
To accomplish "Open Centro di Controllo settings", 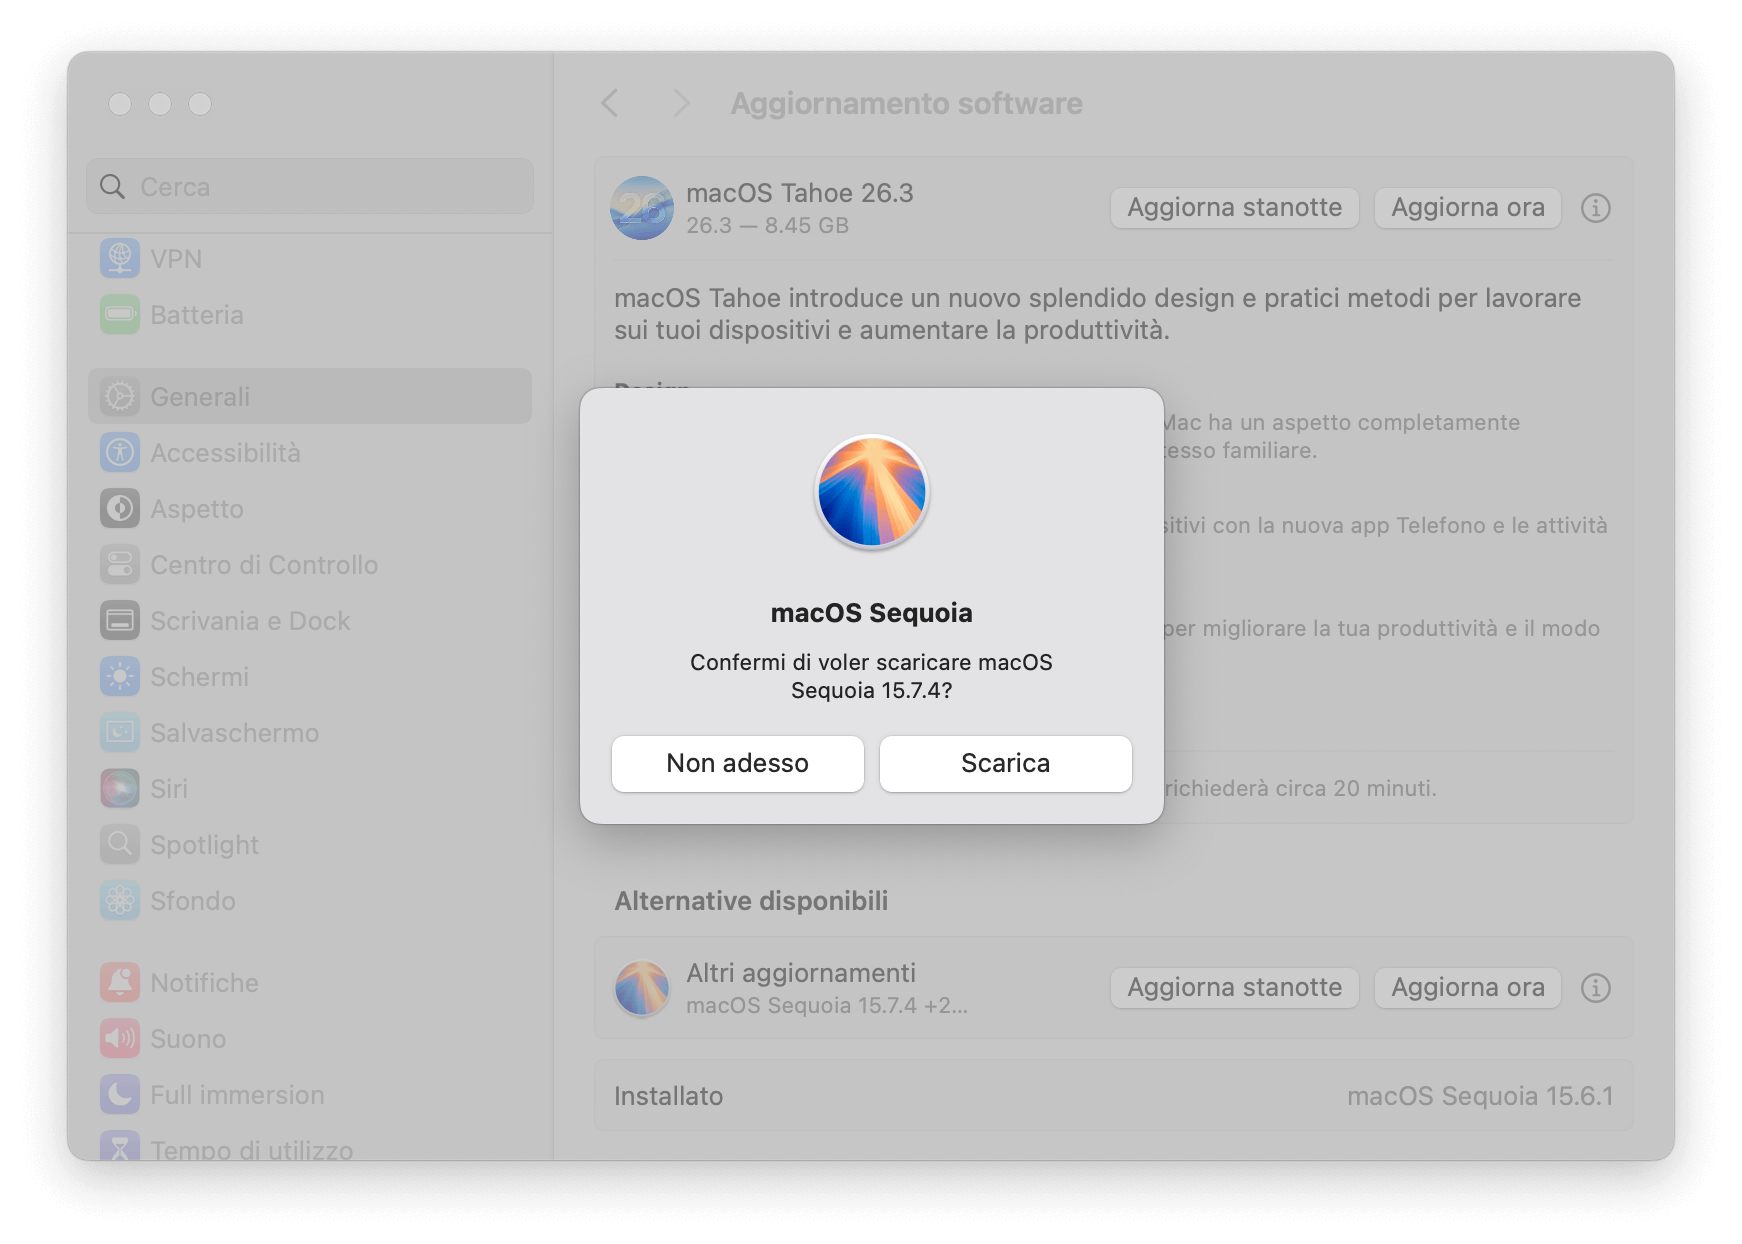I will click(310, 564).
